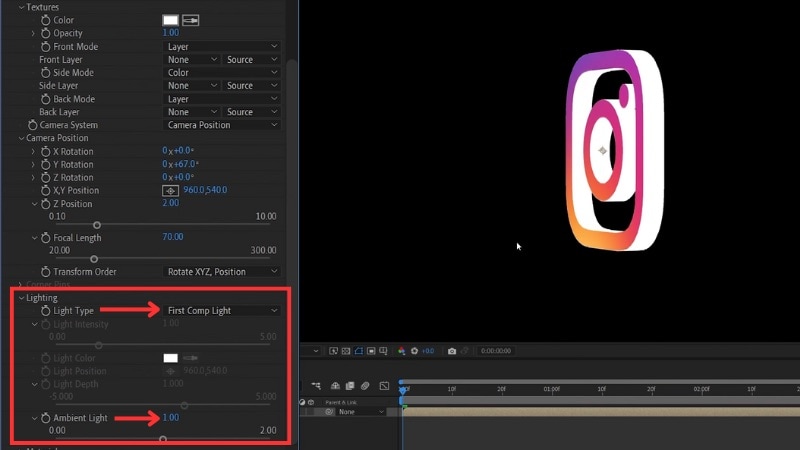Click the X,Y Position crosshair point picker
This screenshot has width=800, height=450.
point(170,191)
